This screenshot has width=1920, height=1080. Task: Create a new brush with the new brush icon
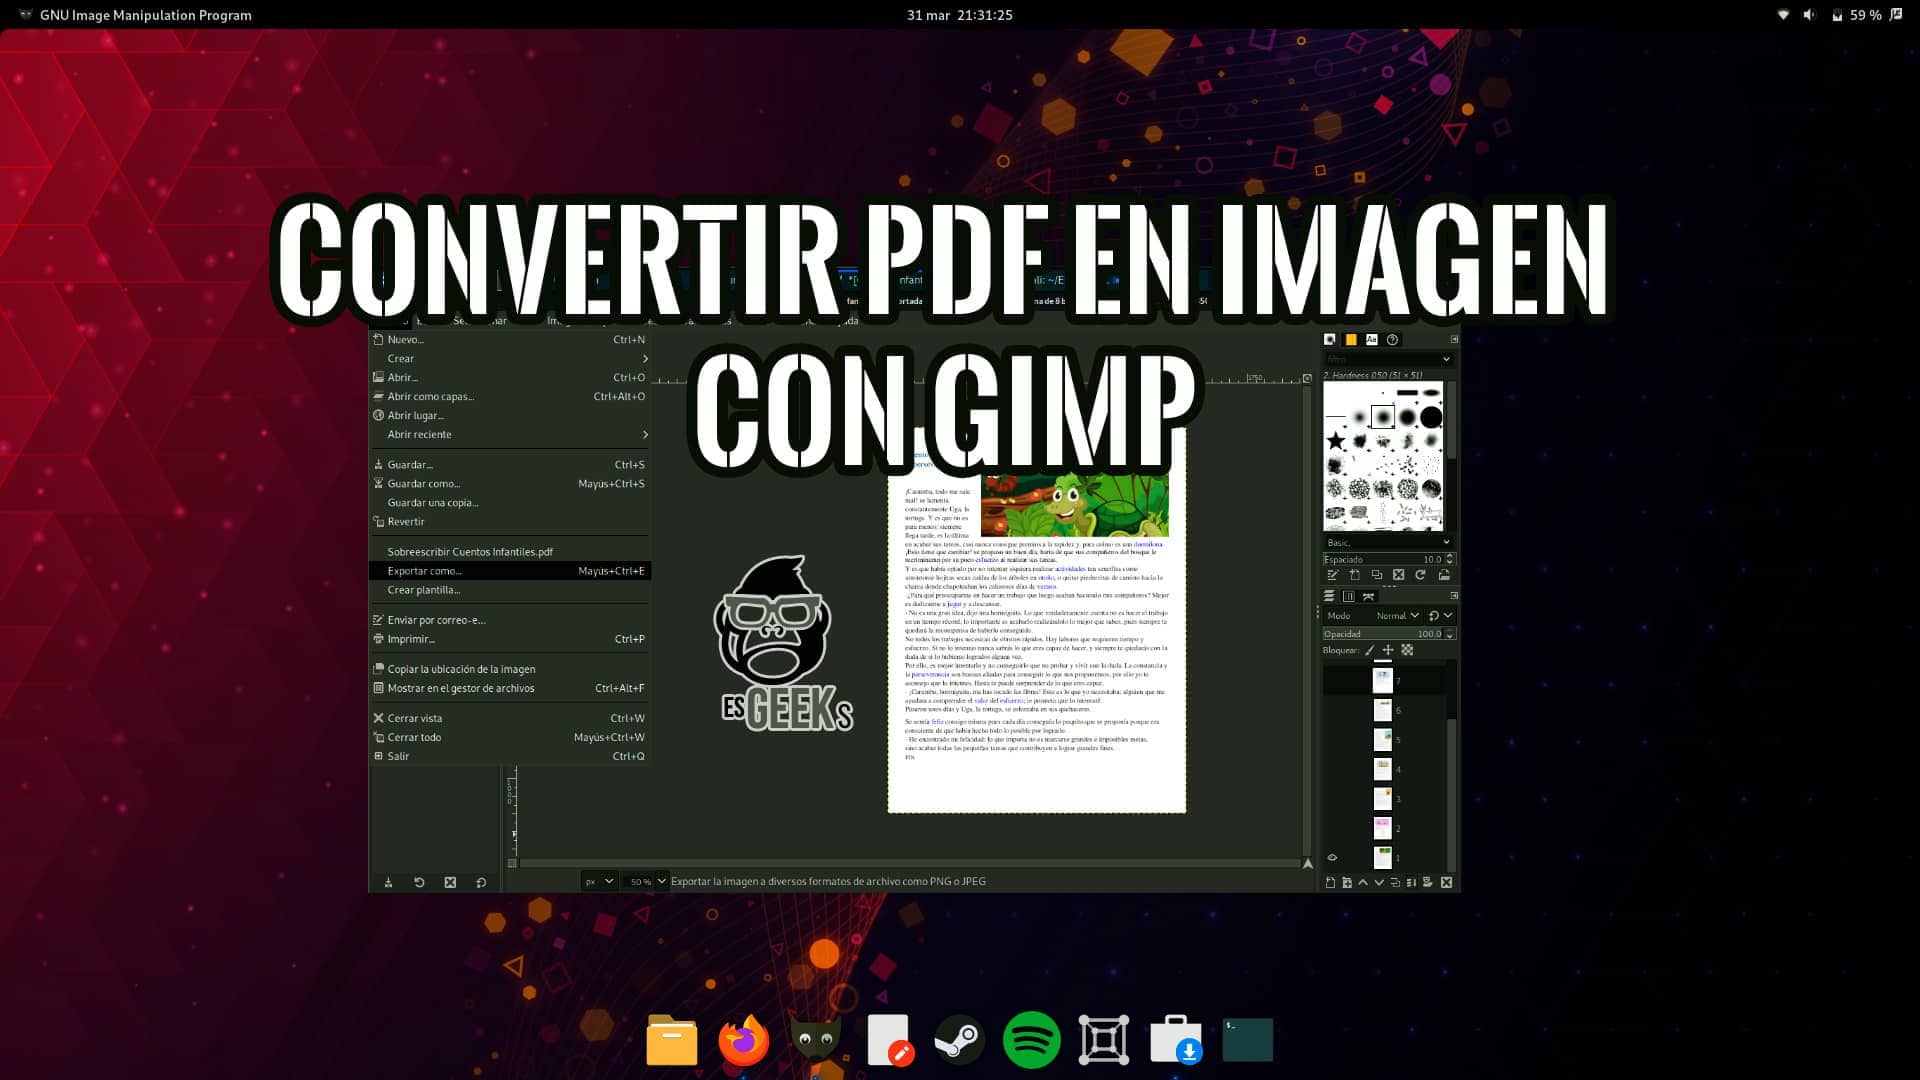tap(1355, 573)
